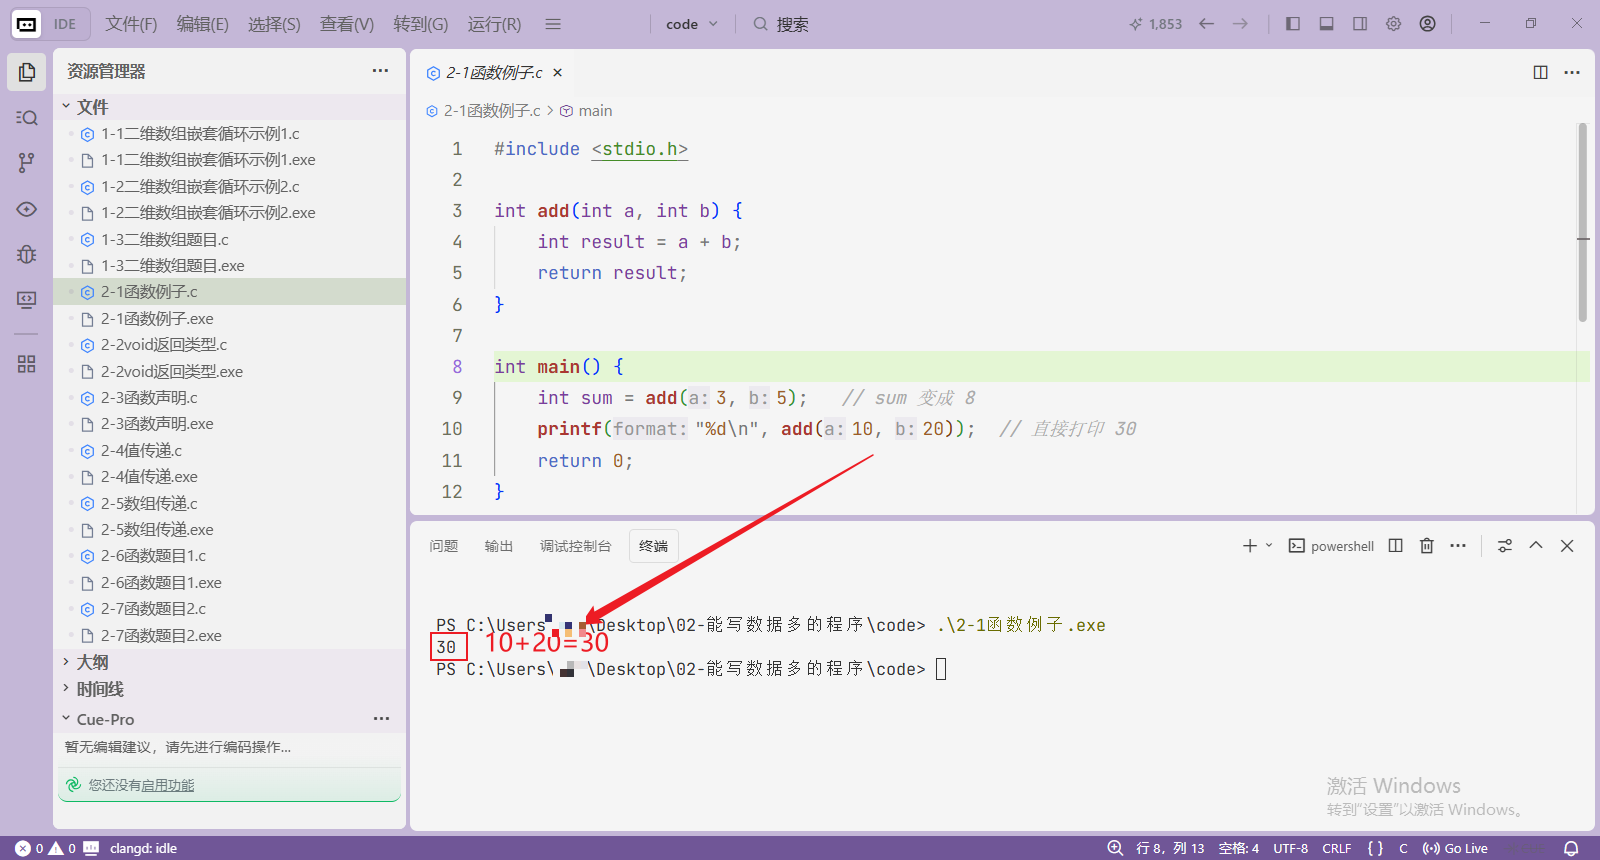Go back with the left arrow
Screen dimensions: 1600x860
pyautogui.click(x=1207, y=24)
